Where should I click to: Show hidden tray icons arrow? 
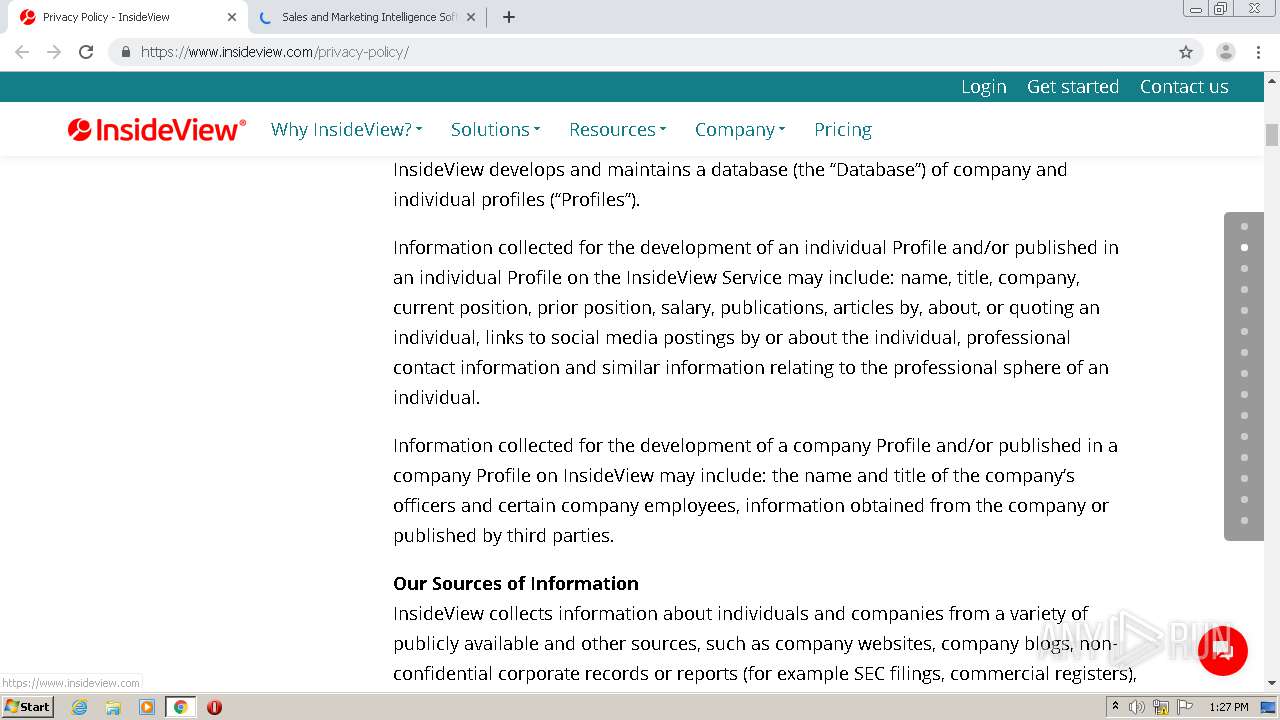click(x=1115, y=707)
